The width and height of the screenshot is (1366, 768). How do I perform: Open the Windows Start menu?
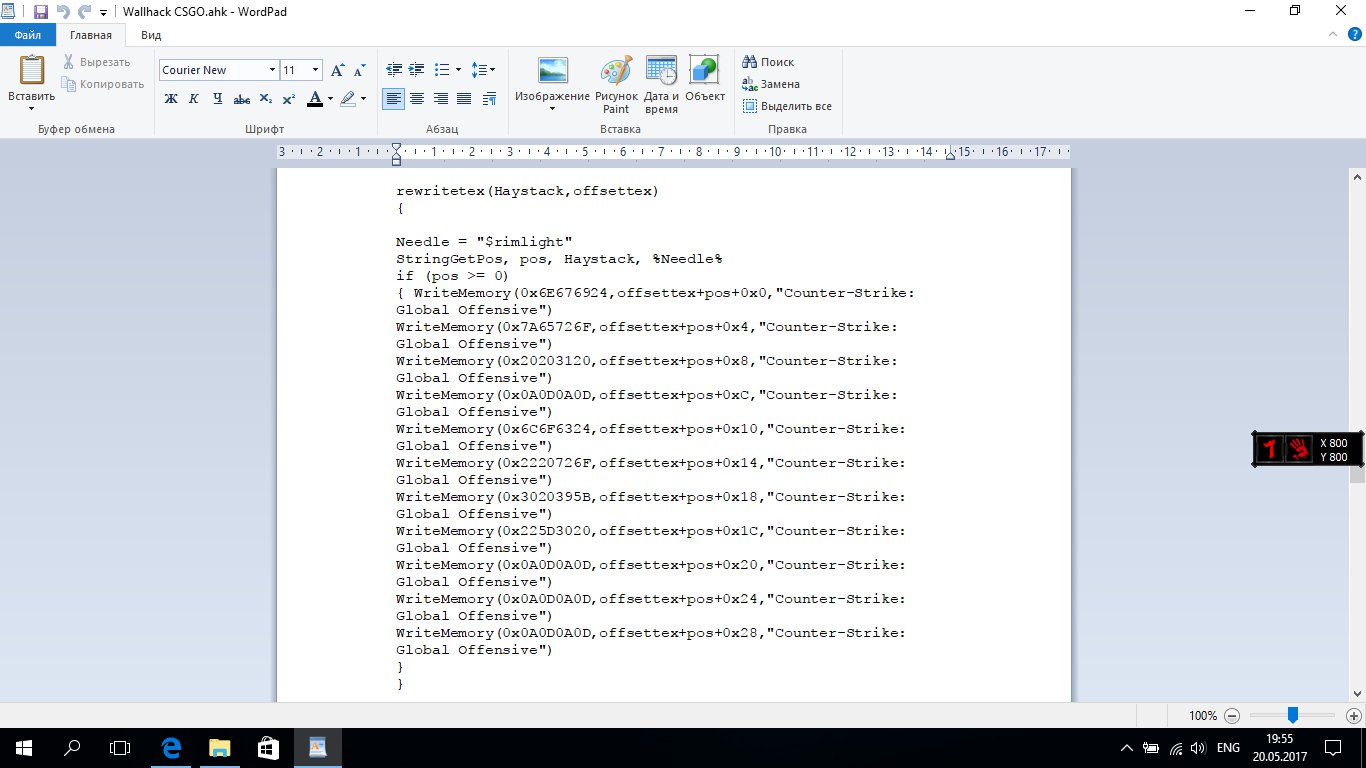click(24, 747)
